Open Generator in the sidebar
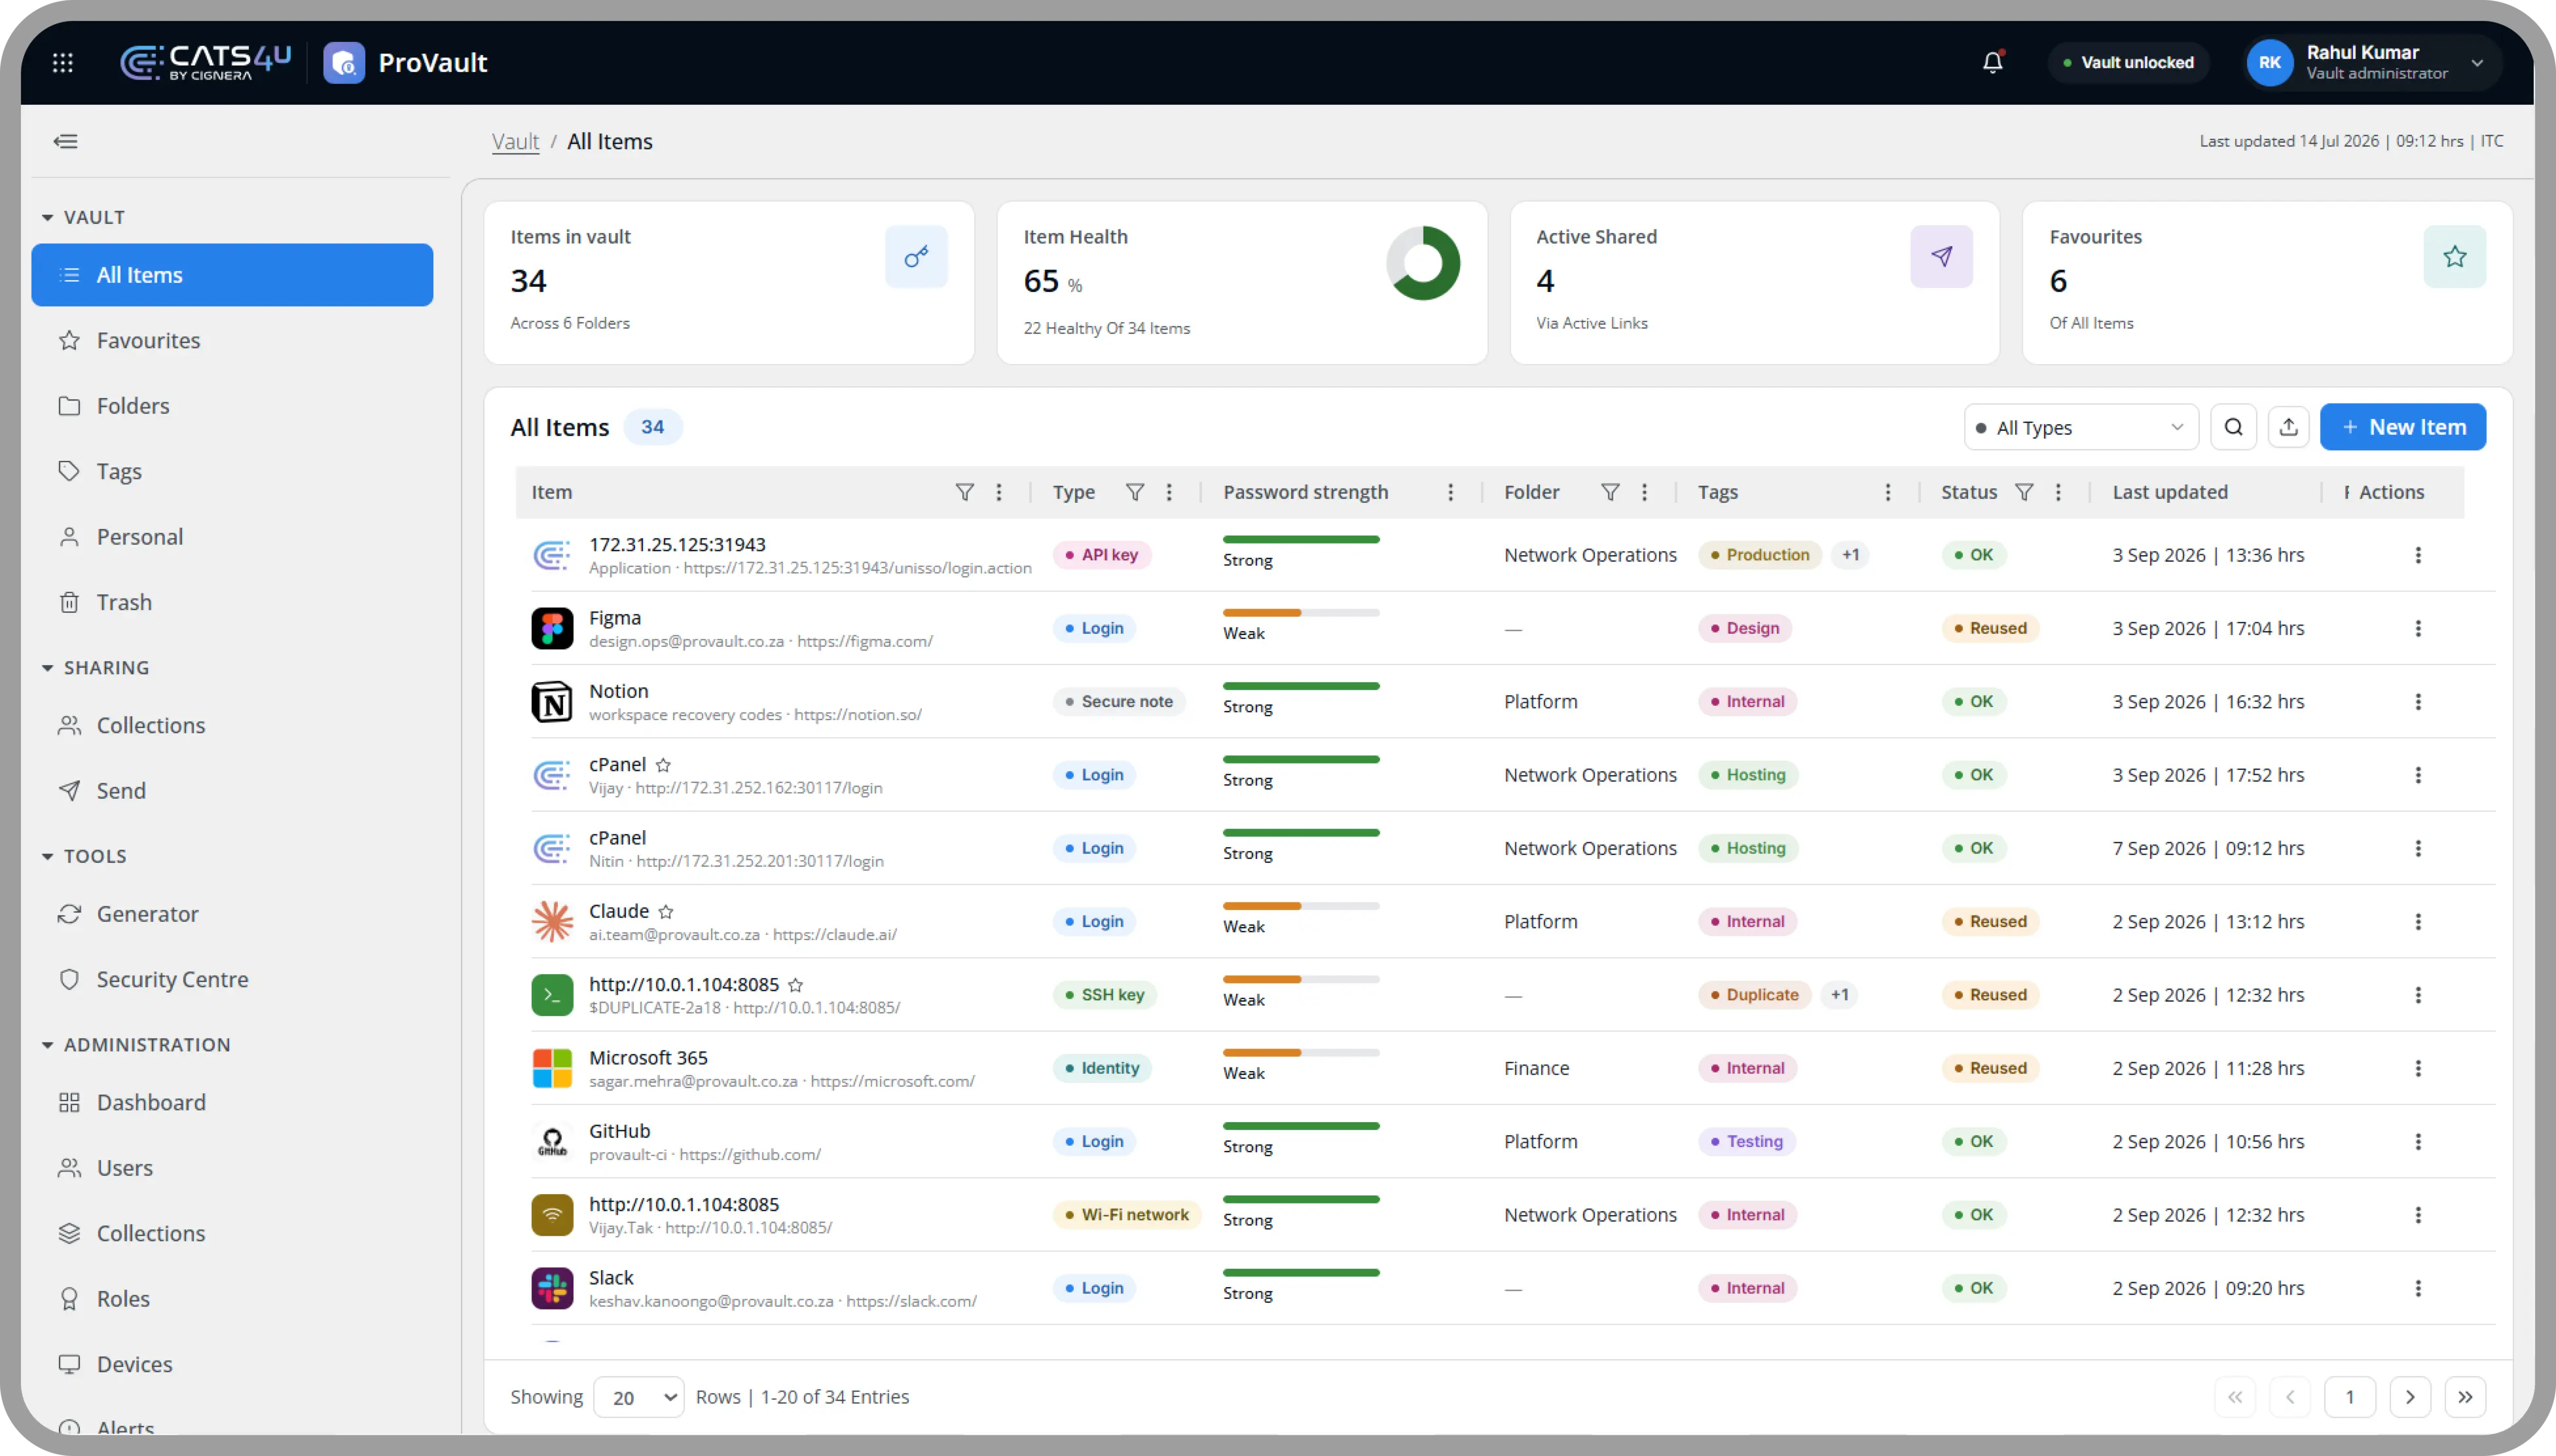Image resolution: width=2556 pixels, height=1456 pixels. click(232, 914)
